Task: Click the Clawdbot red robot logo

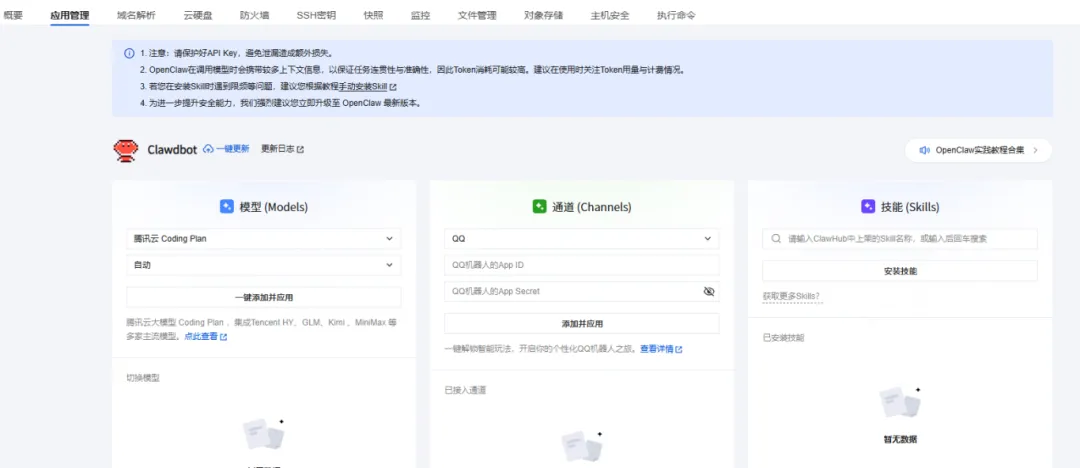Action: tap(125, 150)
